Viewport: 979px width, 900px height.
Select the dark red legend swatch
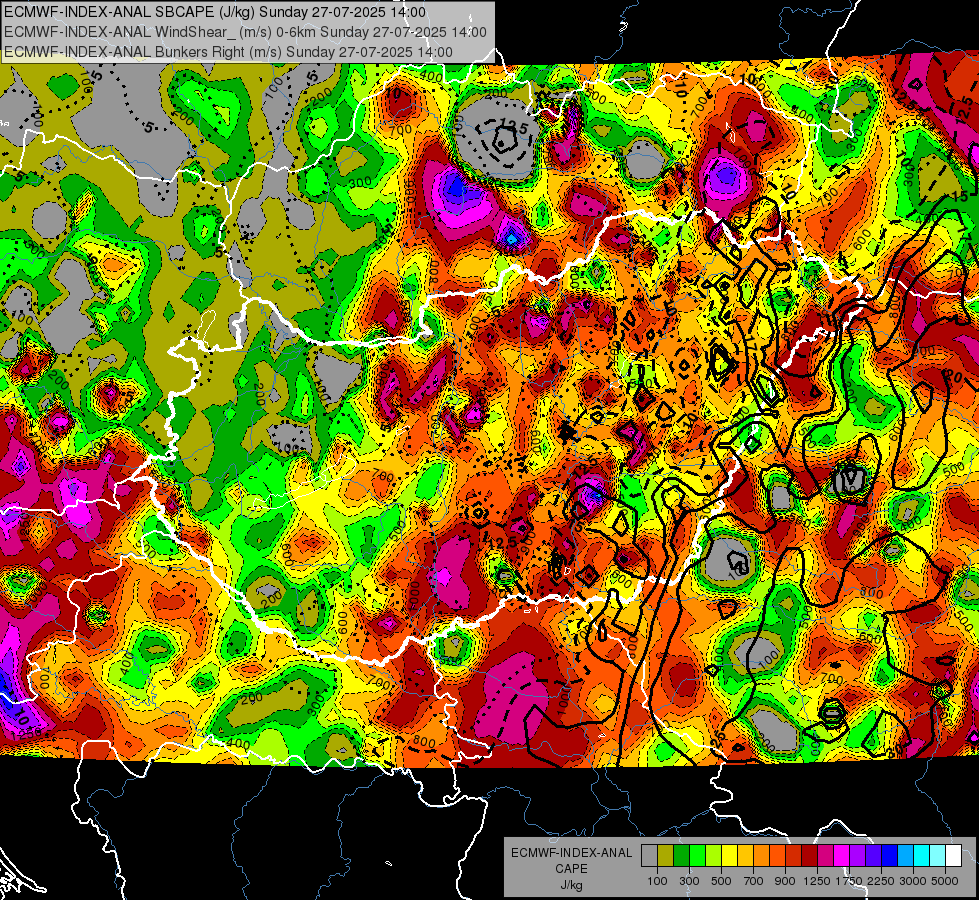[x=809, y=855]
